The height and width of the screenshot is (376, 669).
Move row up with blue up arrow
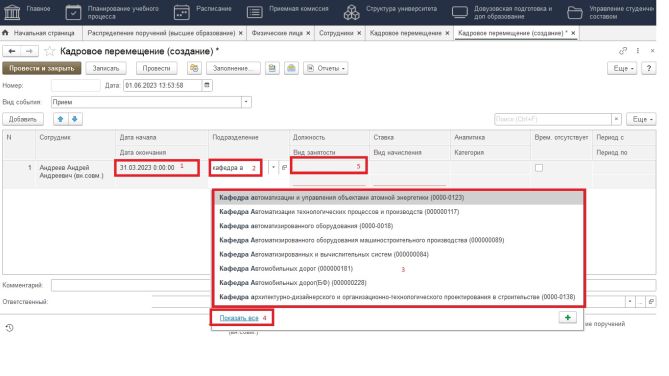coord(60,119)
